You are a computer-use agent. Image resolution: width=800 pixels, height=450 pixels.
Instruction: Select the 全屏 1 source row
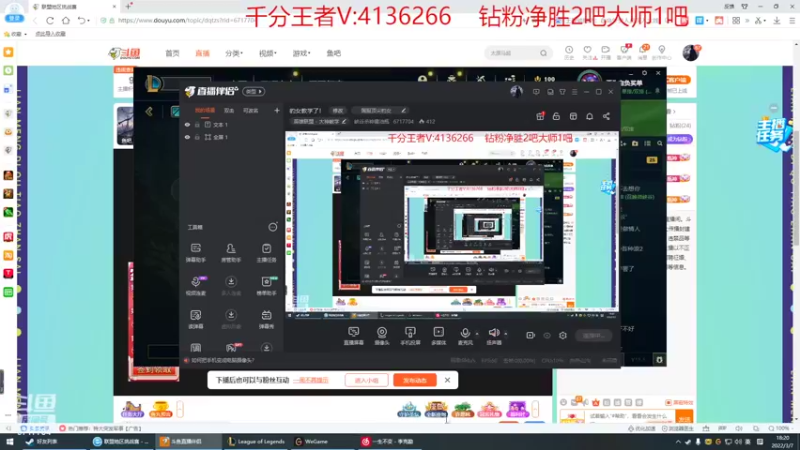click(x=232, y=137)
